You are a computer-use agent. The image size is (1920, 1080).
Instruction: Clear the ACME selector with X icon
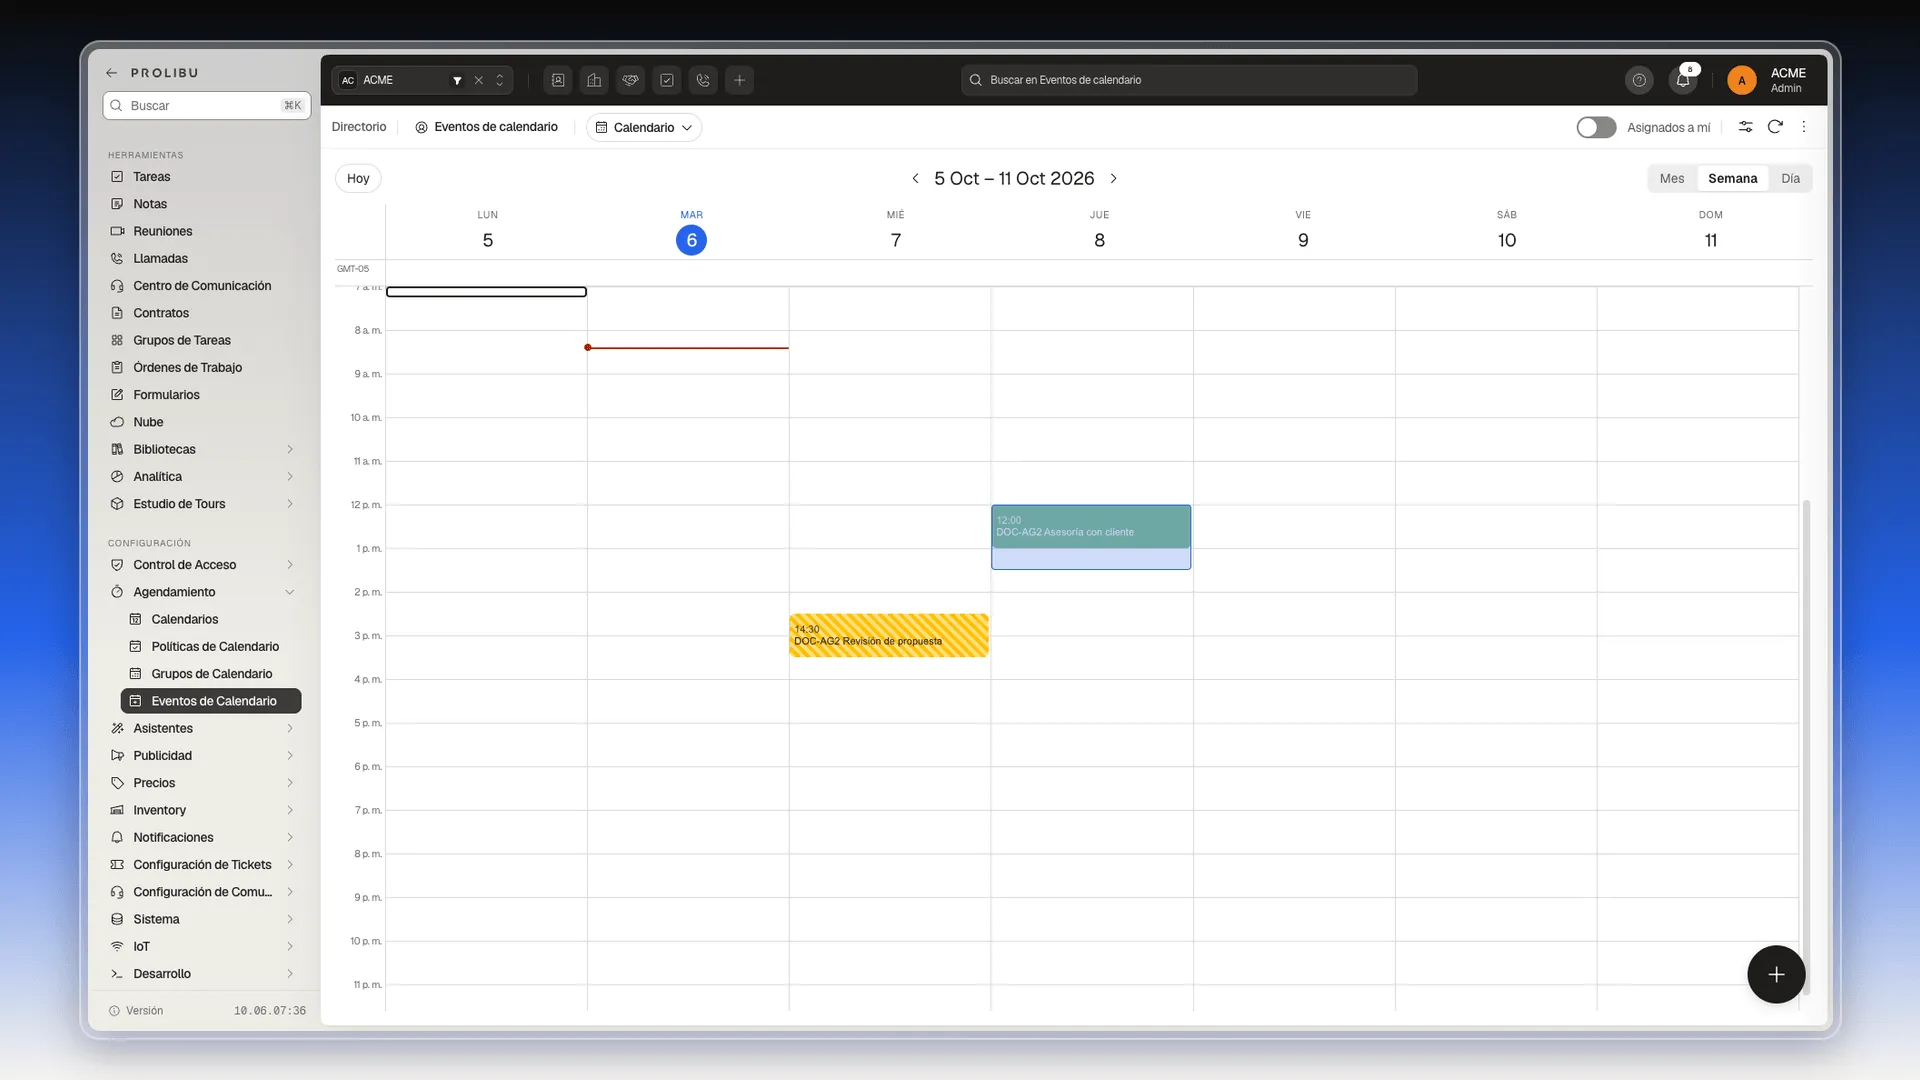(x=479, y=80)
